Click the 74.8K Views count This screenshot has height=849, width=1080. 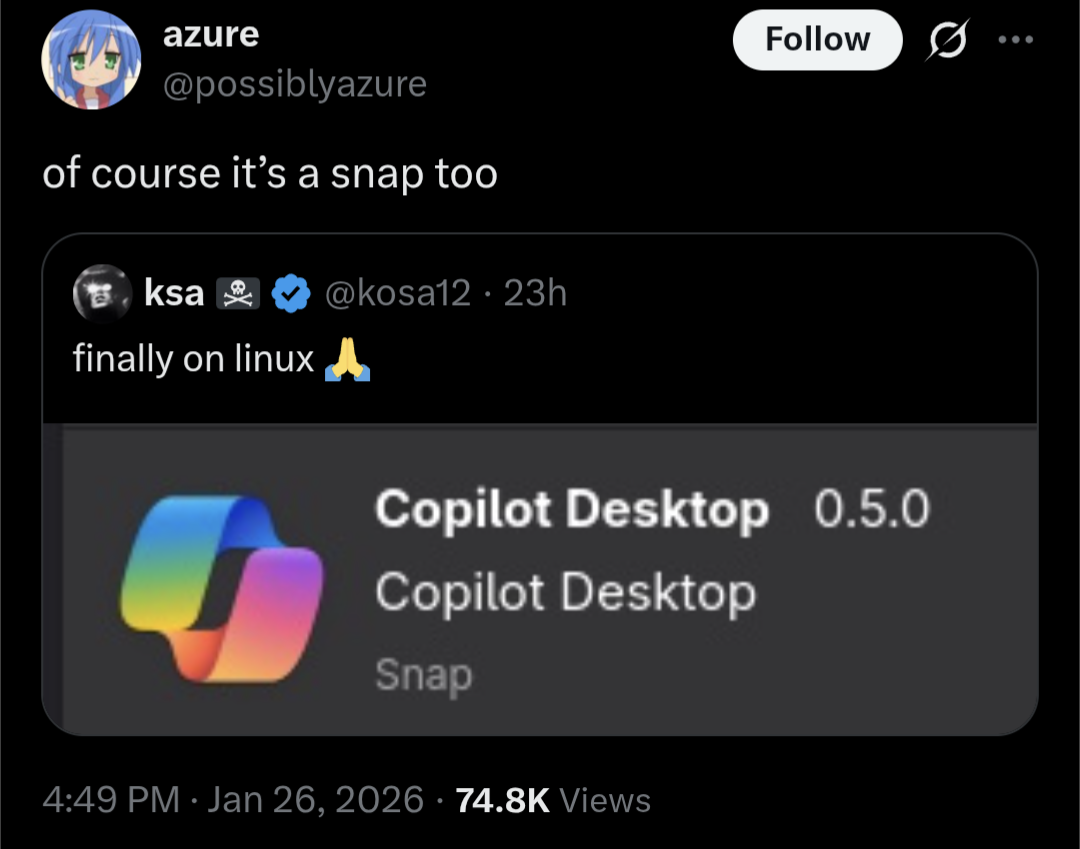(x=552, y=800)
